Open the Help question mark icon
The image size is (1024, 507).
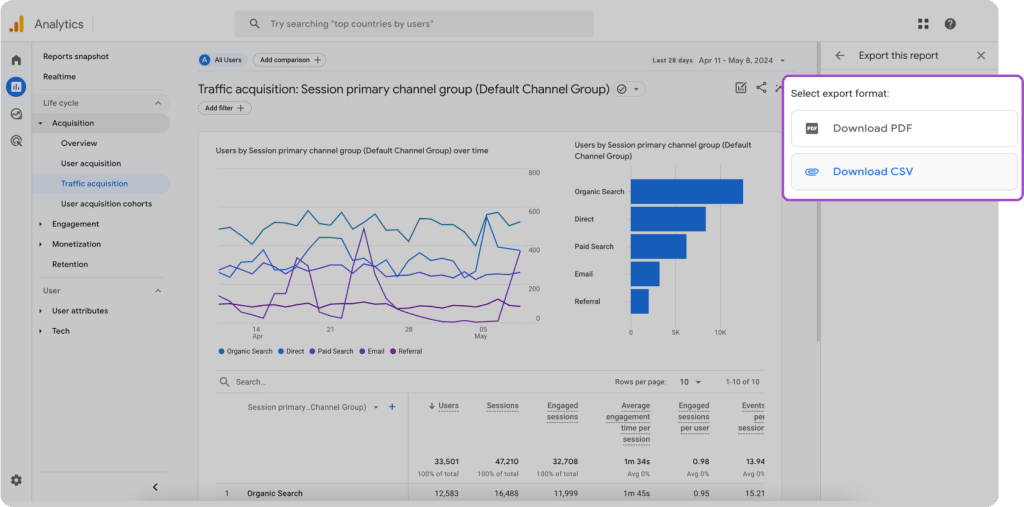[950, 24]
